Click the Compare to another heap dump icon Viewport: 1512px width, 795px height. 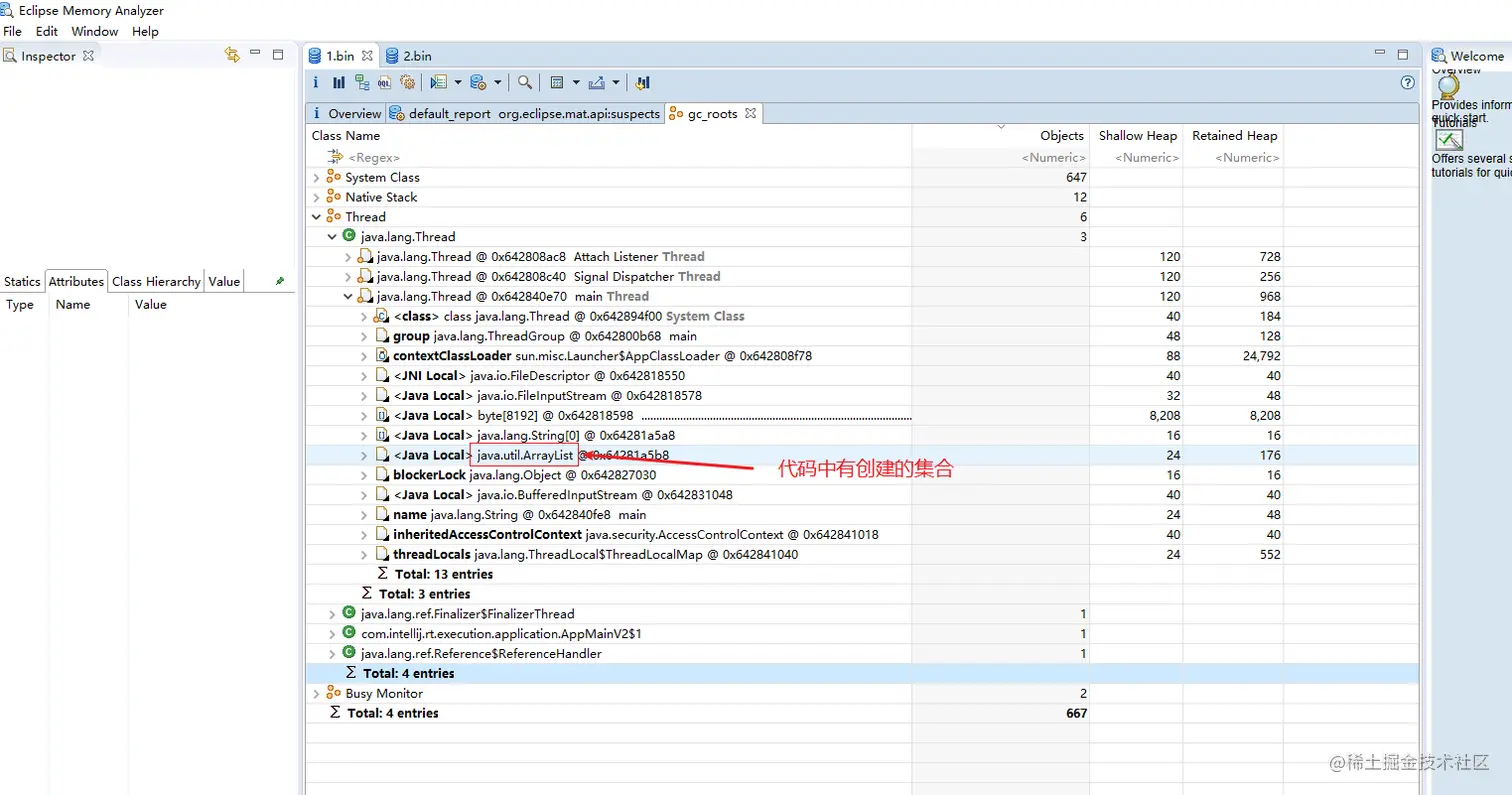click(643, 83)
